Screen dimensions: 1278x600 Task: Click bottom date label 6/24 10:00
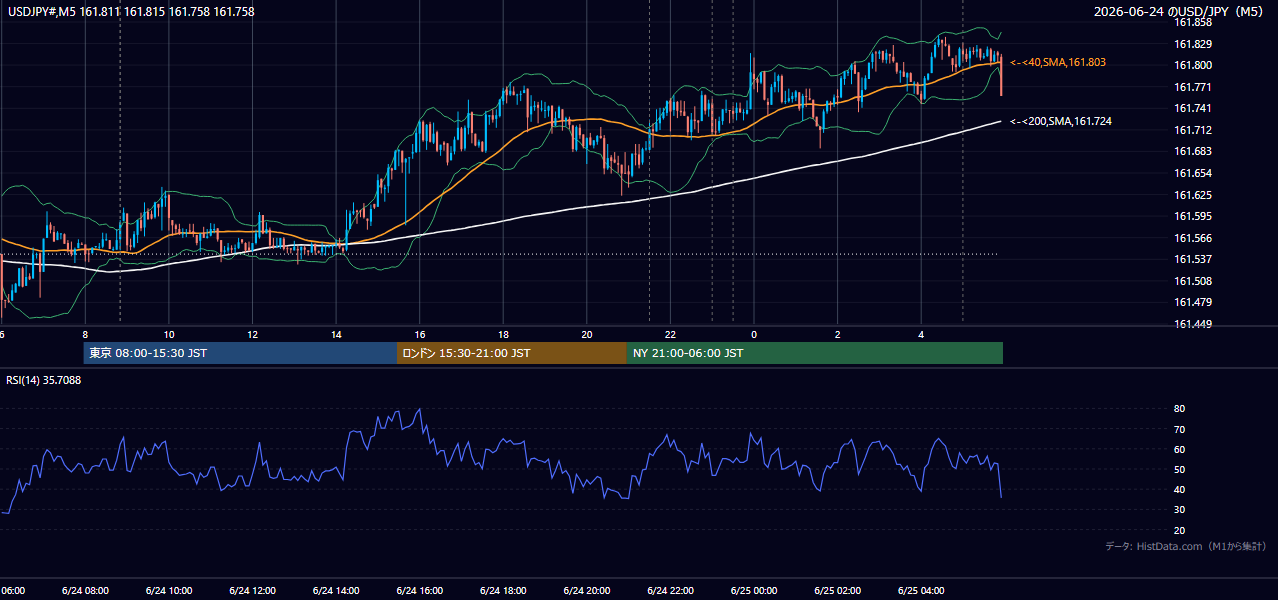(169, 590)
